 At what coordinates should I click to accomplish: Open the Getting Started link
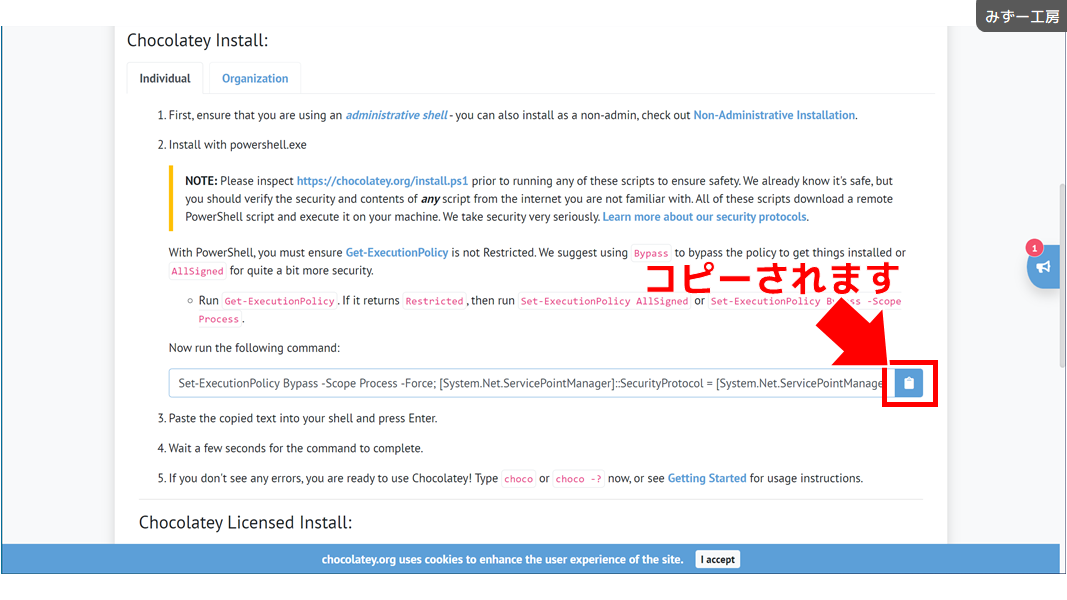pyautogui.click(x=707, y=478)
